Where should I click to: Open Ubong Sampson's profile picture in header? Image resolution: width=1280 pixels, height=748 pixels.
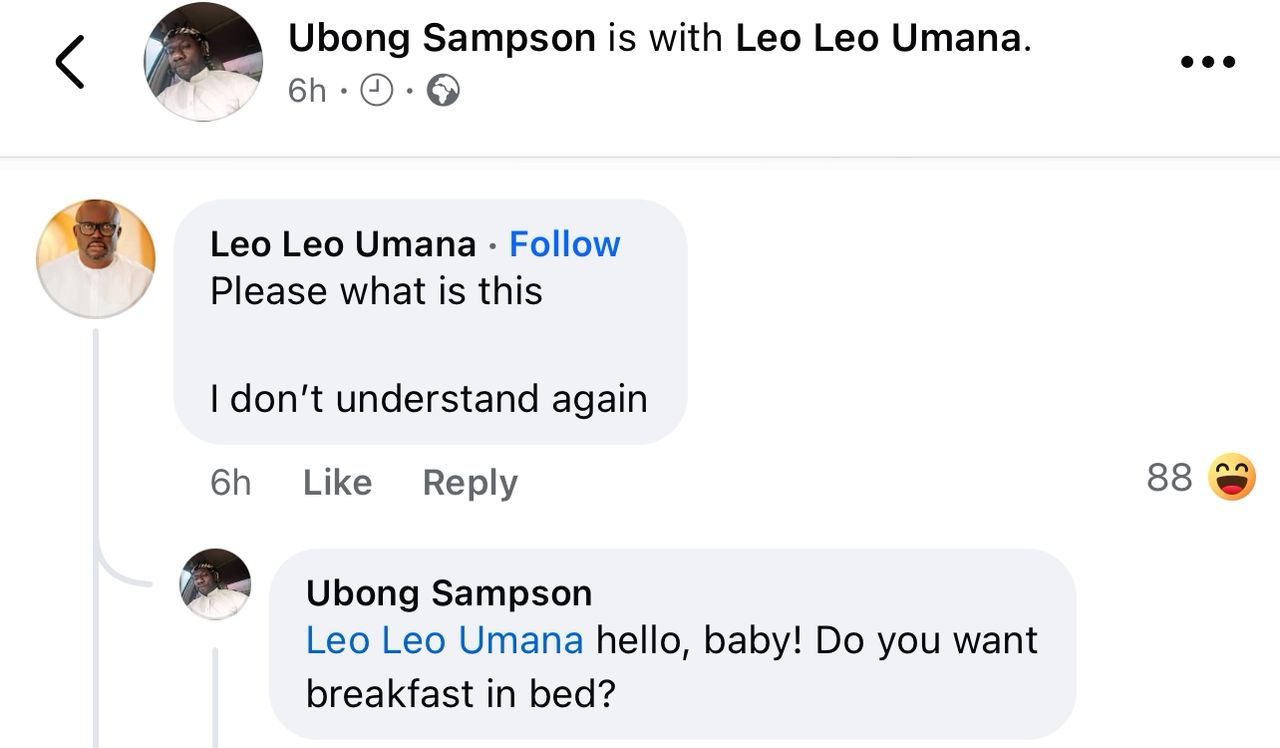203,62
